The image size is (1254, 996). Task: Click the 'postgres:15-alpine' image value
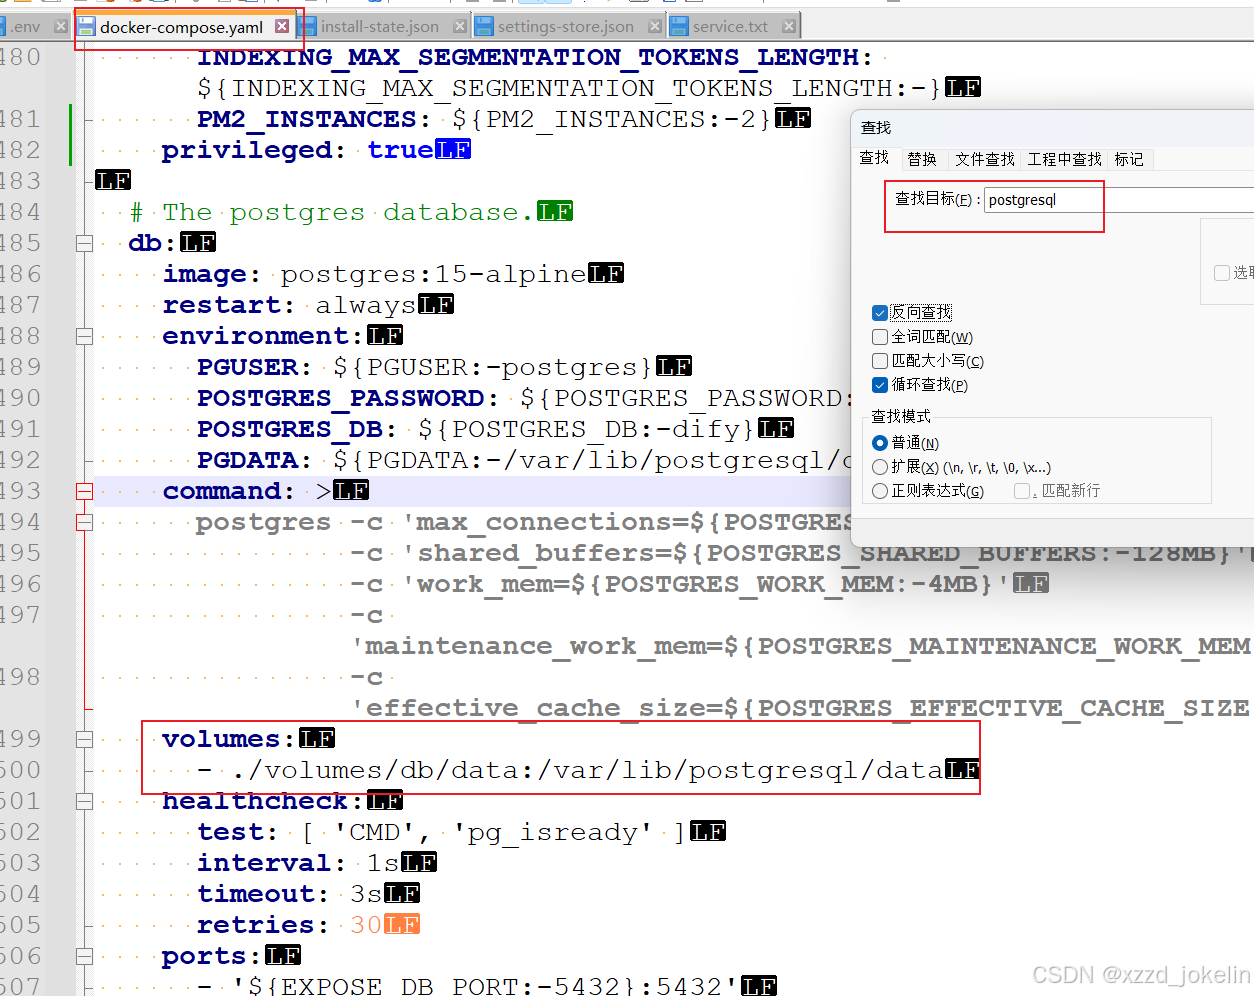point(433,274)
